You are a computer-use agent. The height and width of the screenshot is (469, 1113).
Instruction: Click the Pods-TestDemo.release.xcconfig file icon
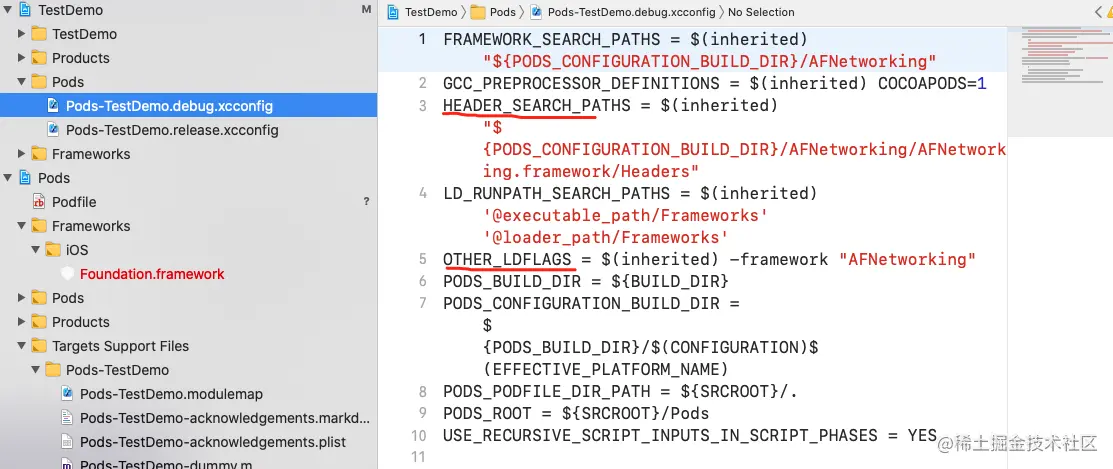click(53, 130)
